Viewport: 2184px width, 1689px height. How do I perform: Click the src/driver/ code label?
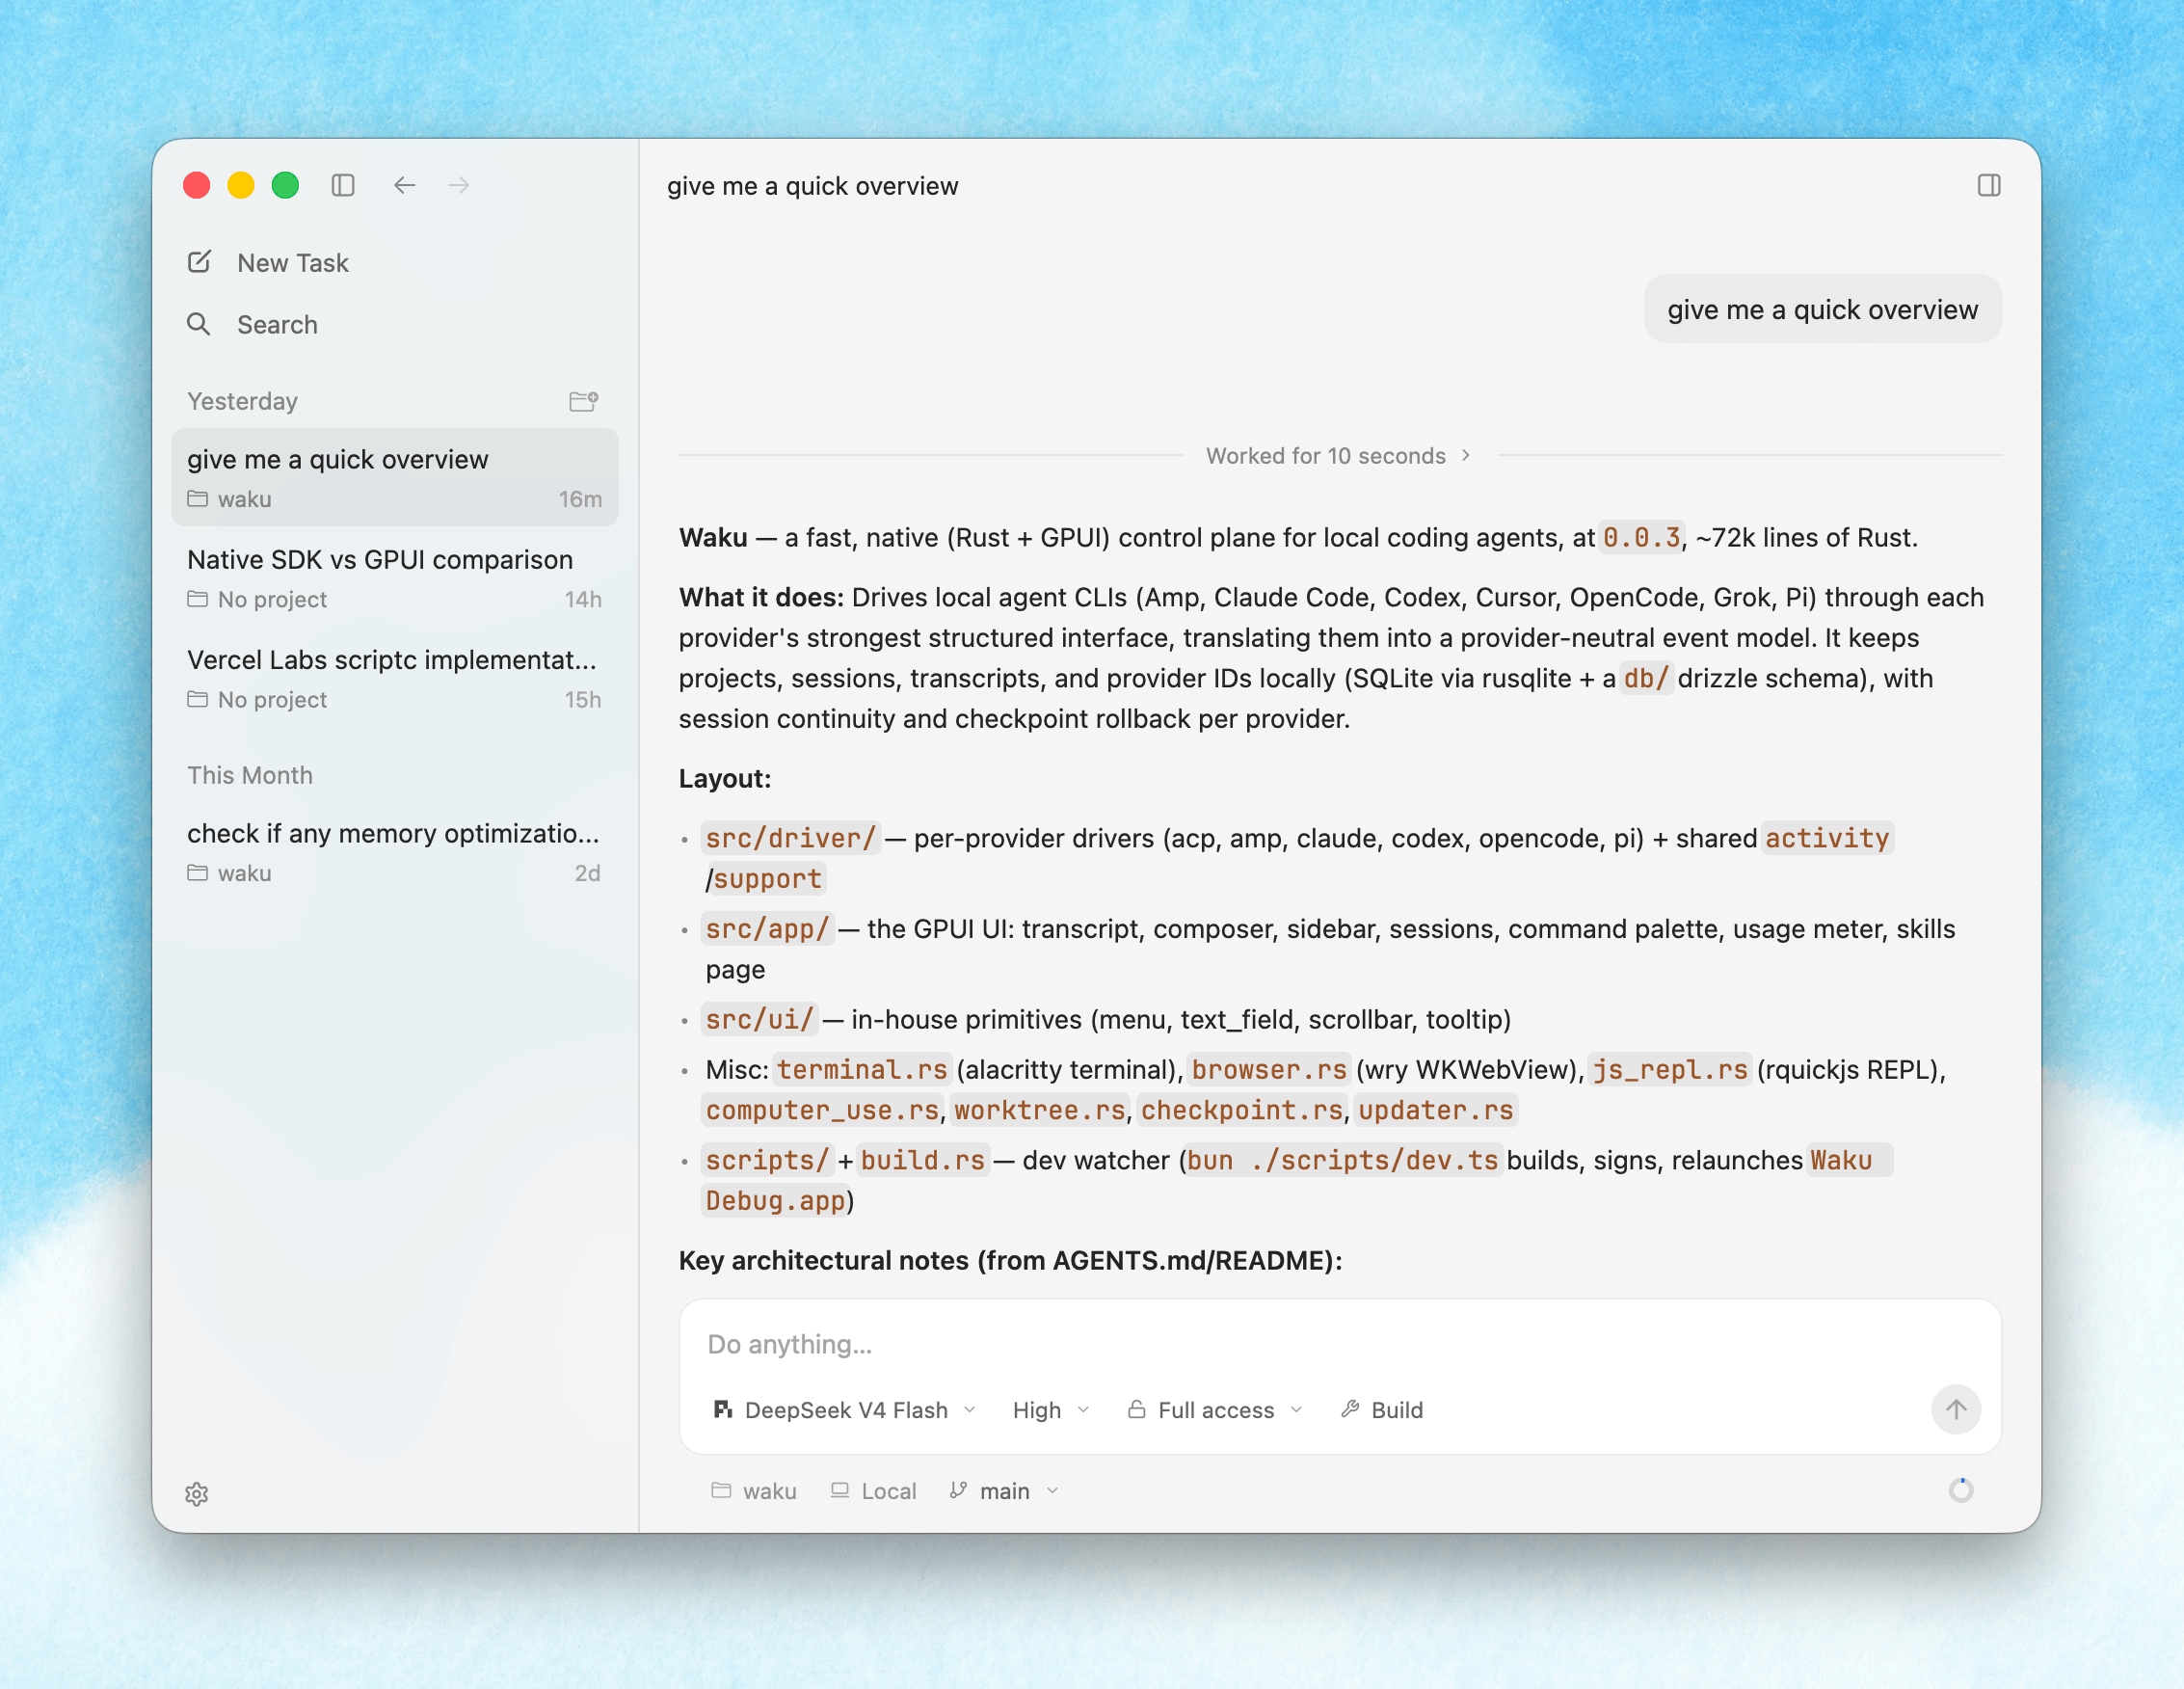(790, 838)
